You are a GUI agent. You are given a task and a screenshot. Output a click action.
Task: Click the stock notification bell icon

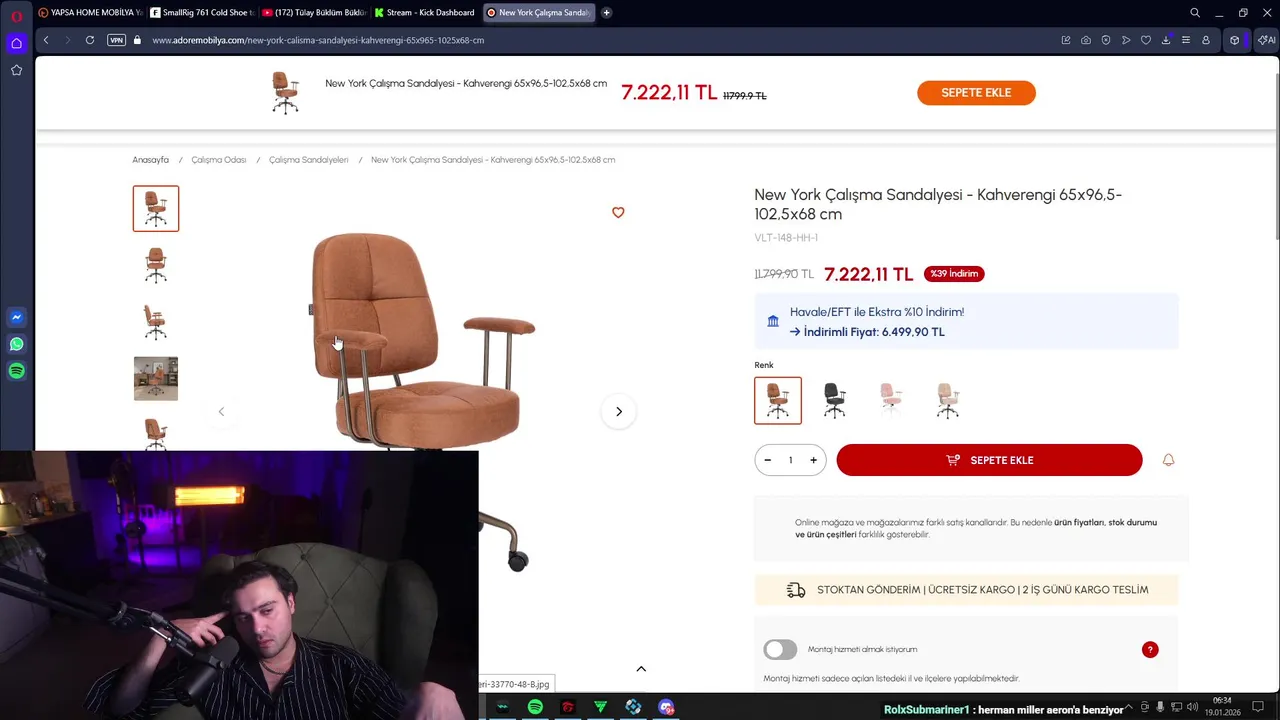pyautogui.click(x=1168, y=460)
